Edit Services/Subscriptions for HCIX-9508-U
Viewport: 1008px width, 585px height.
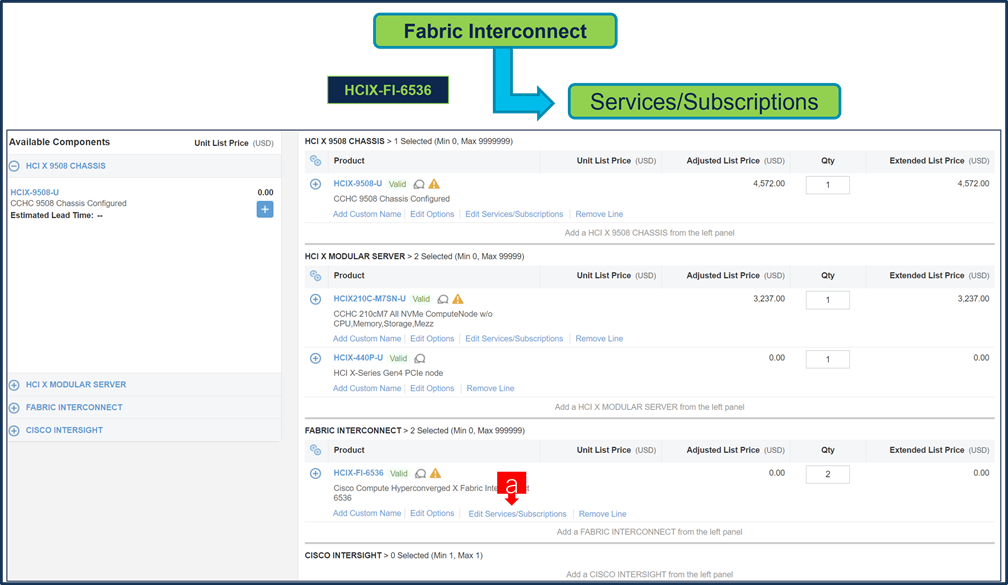click(514, 214)
